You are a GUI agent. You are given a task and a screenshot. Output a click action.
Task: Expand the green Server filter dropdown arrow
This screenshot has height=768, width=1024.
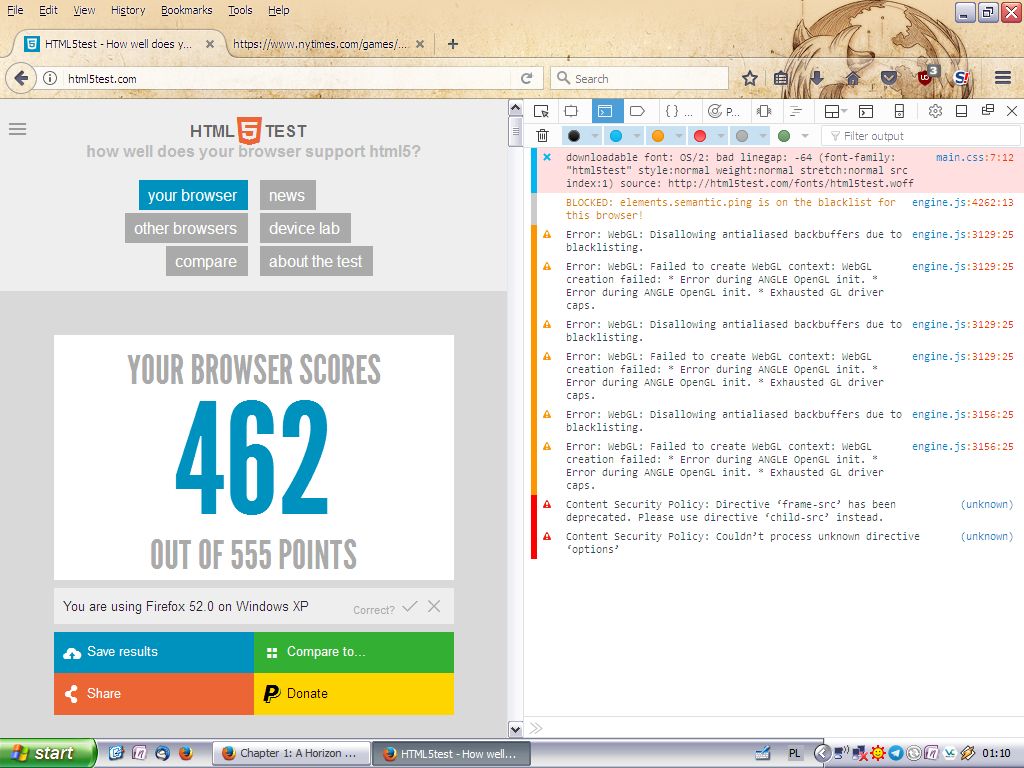pyautogui.click(x=805, y=136)
